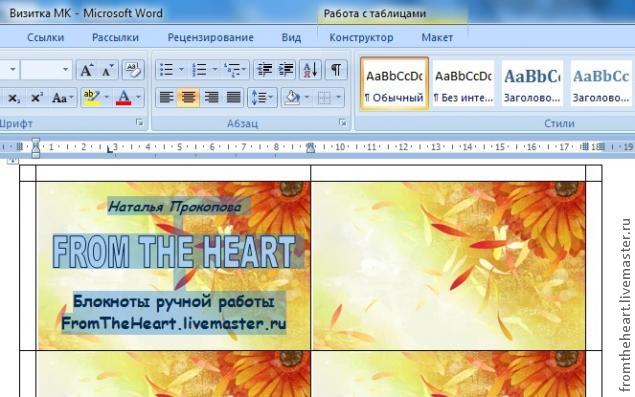Show paragraph marks with the pilcrow icon
The image size is (635, 397).
(x=336, y=70)
